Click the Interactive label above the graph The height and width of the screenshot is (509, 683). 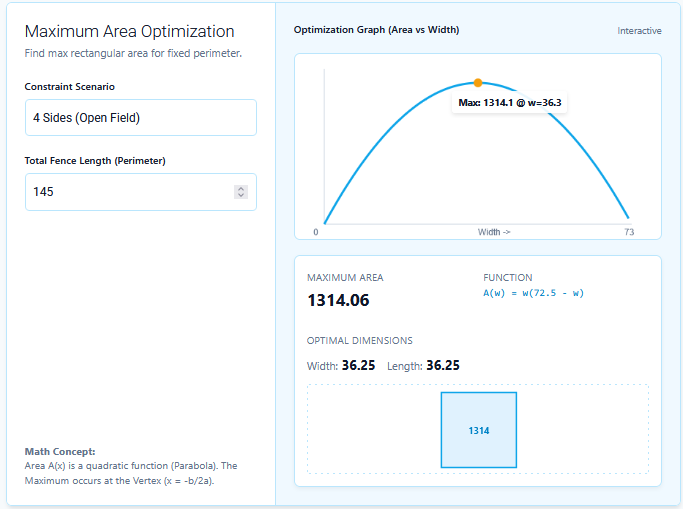pos(639,31)
